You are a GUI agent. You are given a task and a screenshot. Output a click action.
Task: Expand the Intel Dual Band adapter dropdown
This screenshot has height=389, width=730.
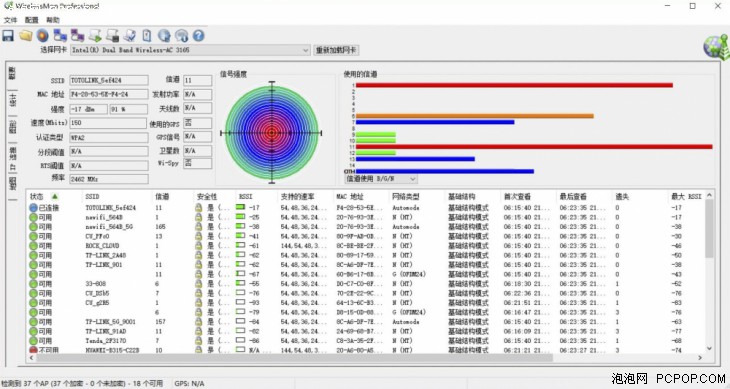pos(305,50)
